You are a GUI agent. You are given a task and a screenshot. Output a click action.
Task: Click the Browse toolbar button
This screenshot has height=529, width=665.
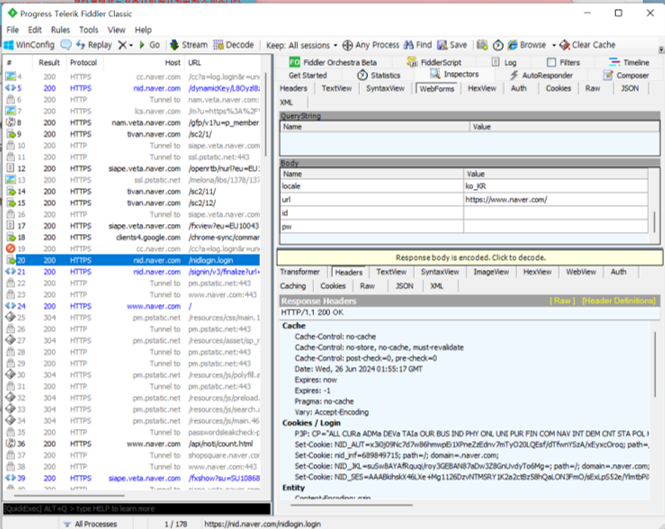pos(527,45)
